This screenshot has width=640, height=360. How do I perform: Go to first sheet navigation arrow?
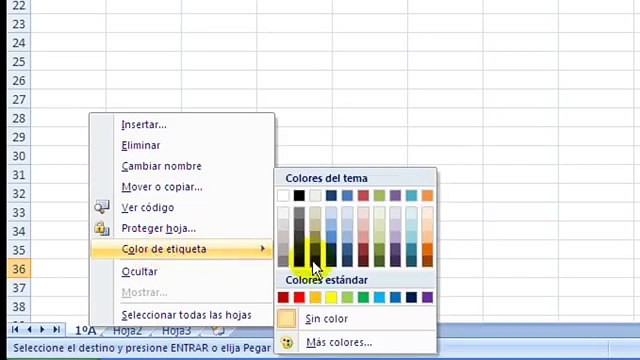16,329
